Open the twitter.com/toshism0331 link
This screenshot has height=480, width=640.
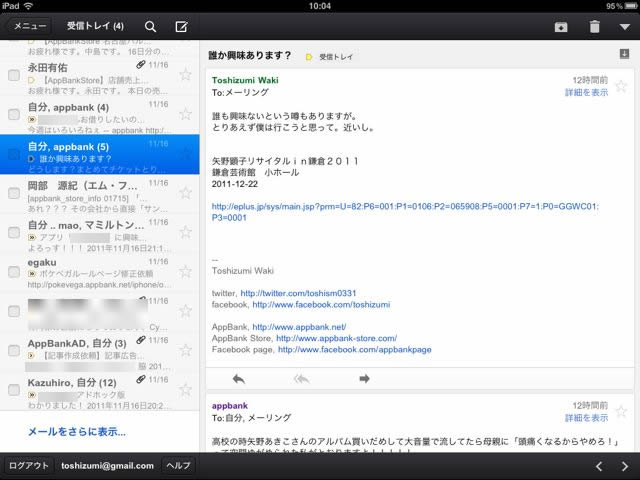298,293
